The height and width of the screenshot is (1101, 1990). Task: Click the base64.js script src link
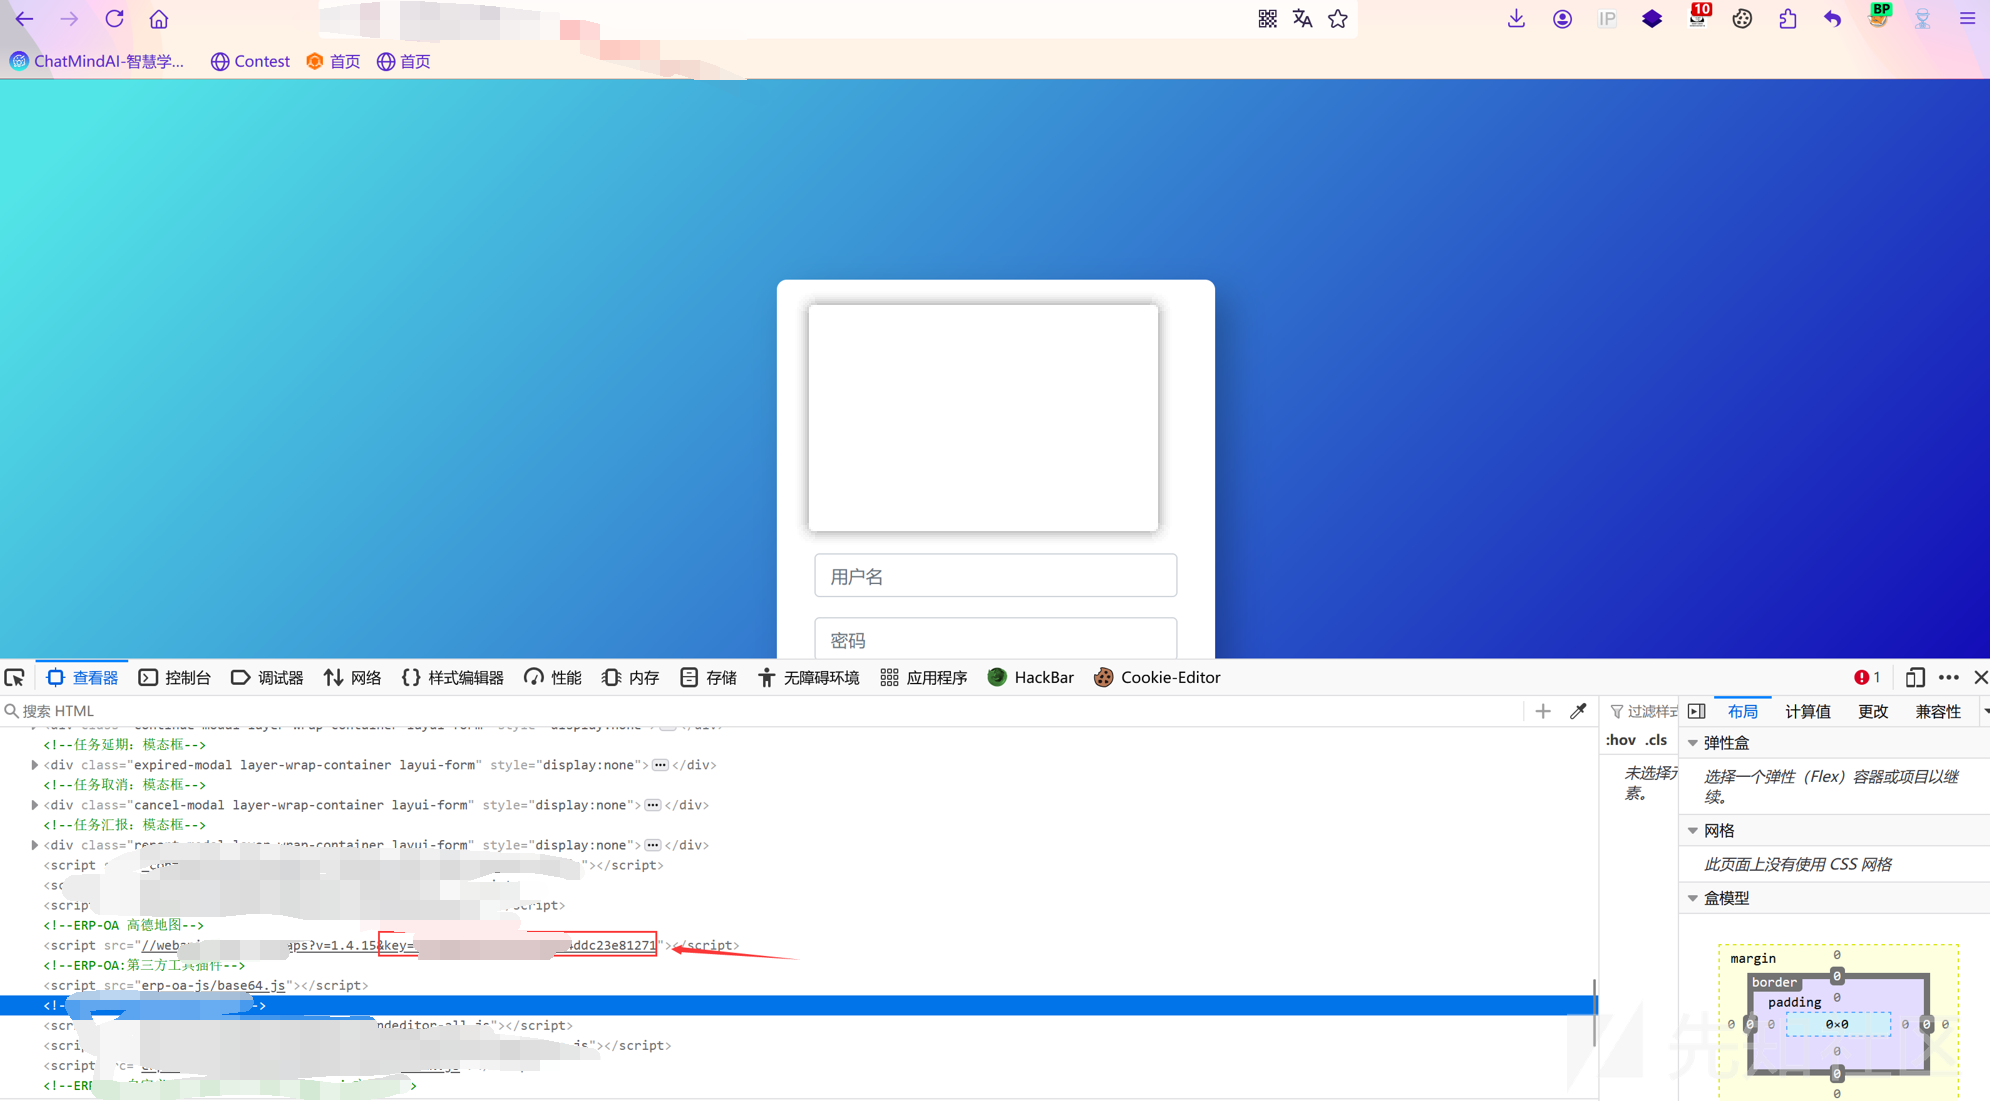tap(213, 985)
